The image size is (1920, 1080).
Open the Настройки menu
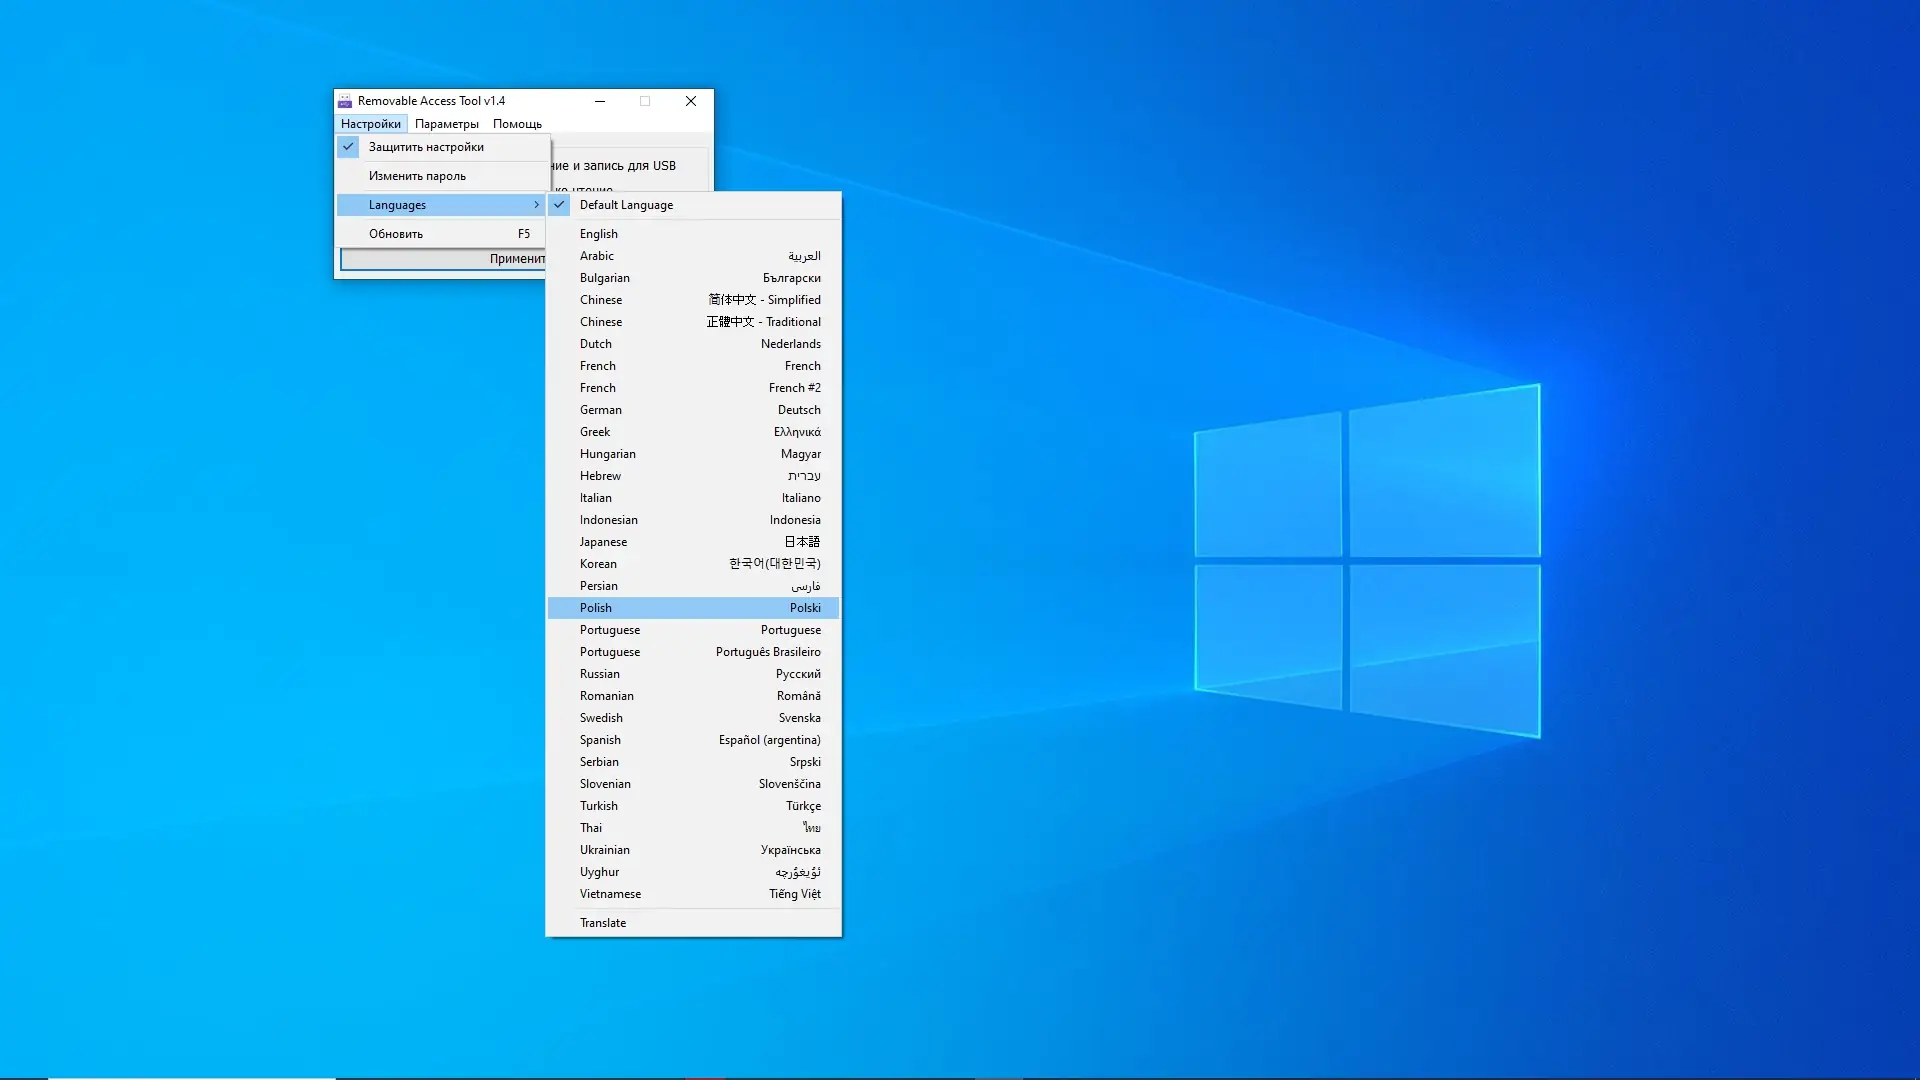coord(370,124)
